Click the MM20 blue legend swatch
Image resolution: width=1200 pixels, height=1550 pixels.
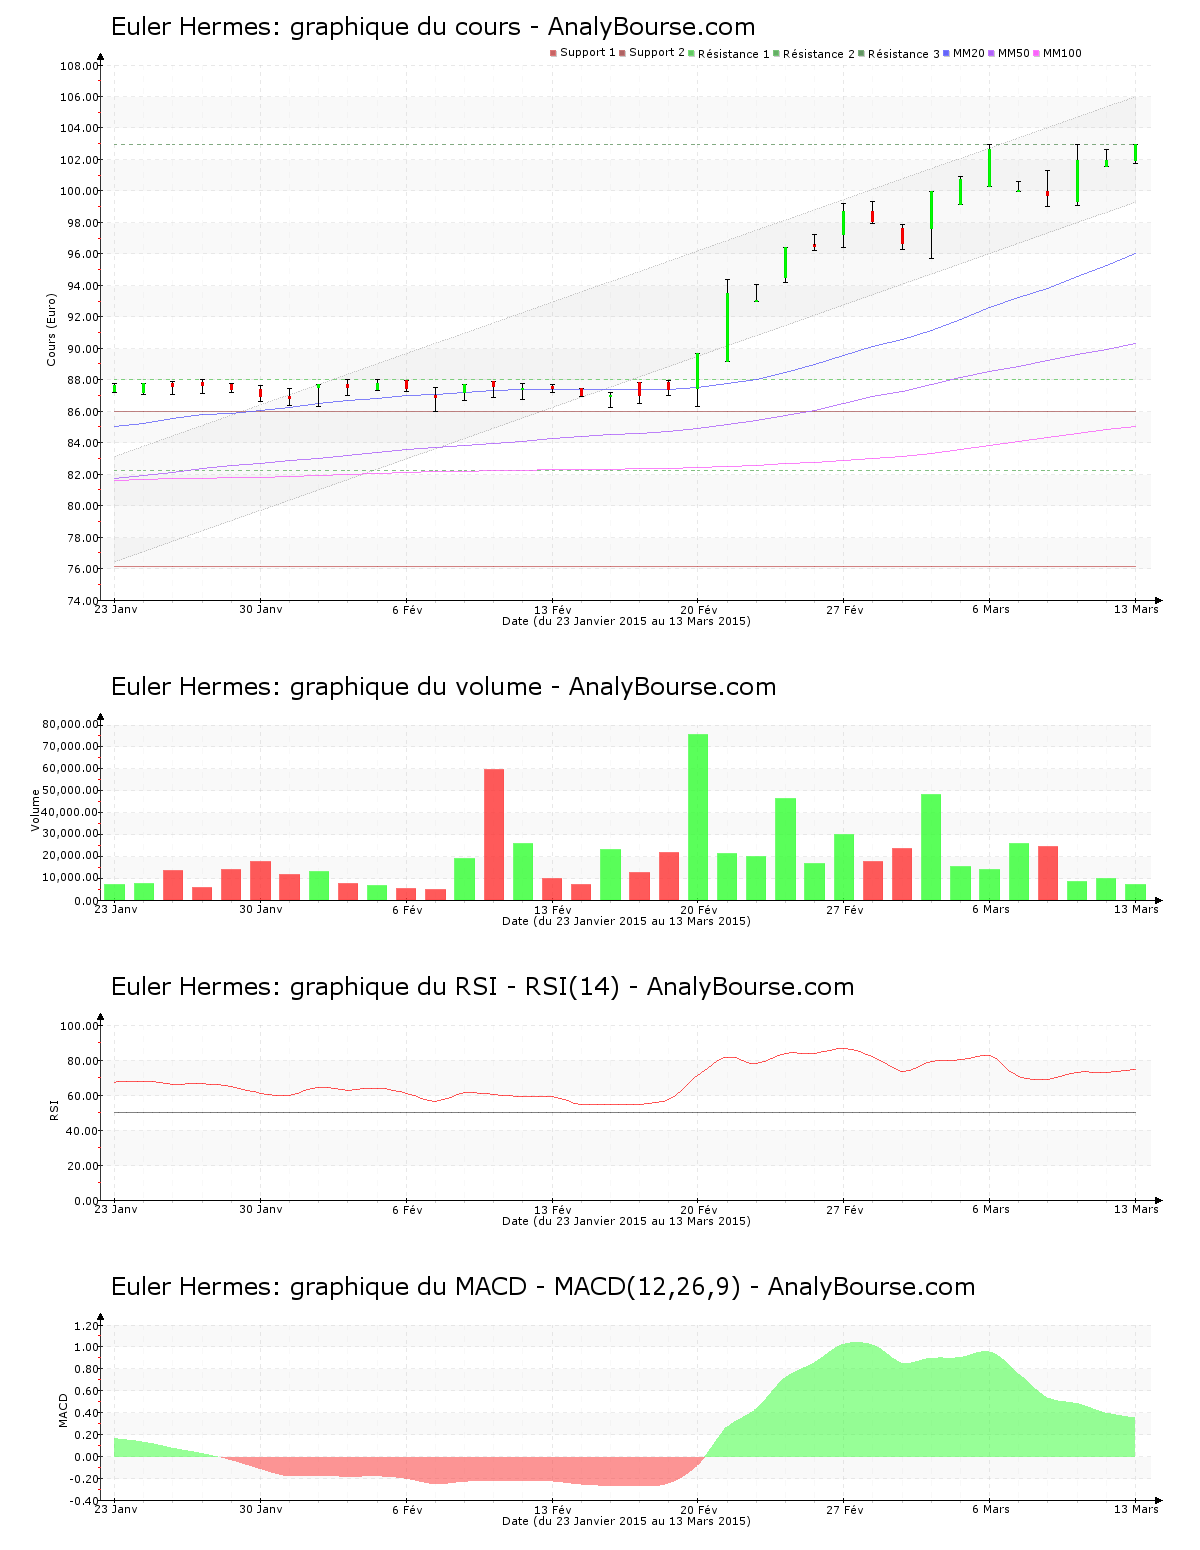point(946,53)
